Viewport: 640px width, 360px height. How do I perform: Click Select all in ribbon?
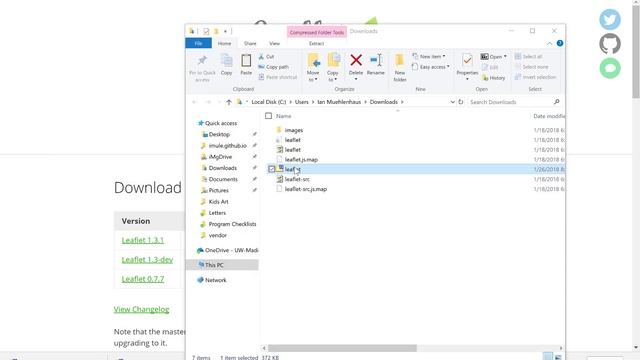[x=529, y=56]
